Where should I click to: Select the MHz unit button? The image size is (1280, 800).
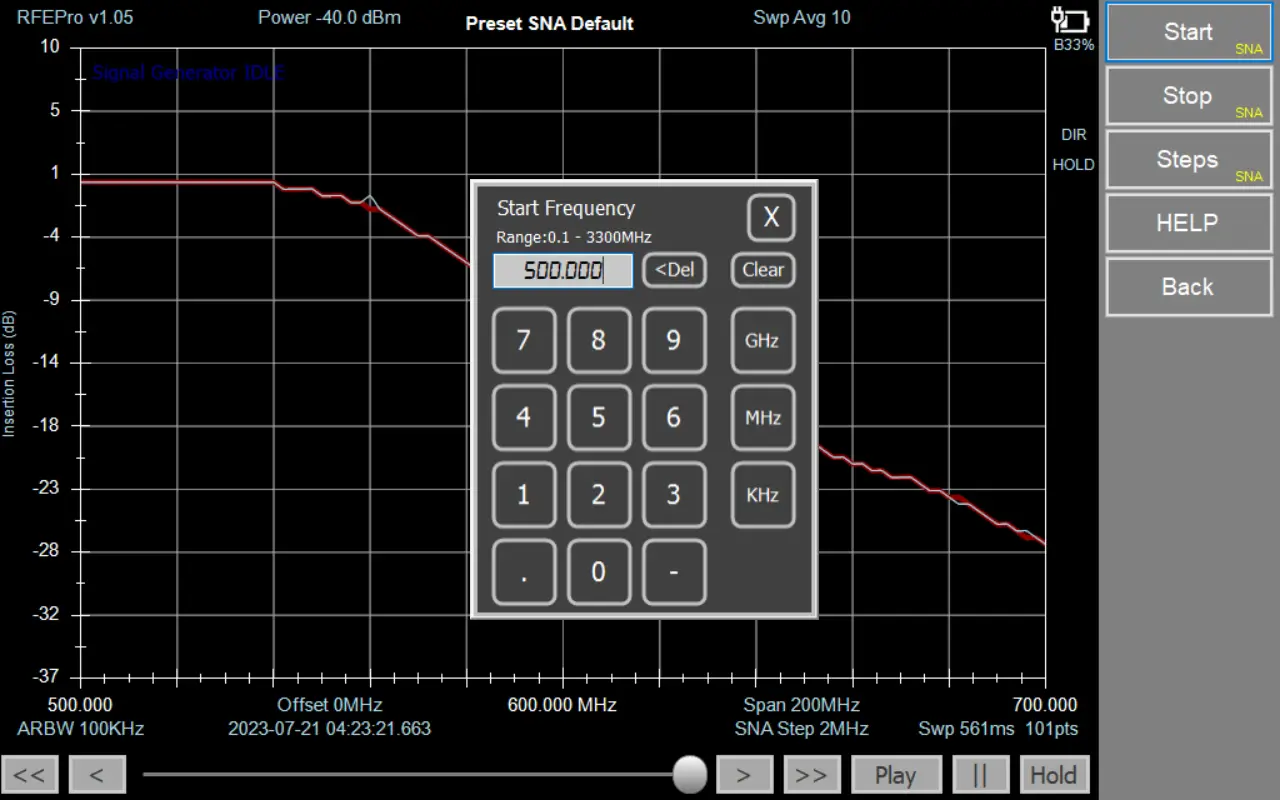tap(762, 418)
